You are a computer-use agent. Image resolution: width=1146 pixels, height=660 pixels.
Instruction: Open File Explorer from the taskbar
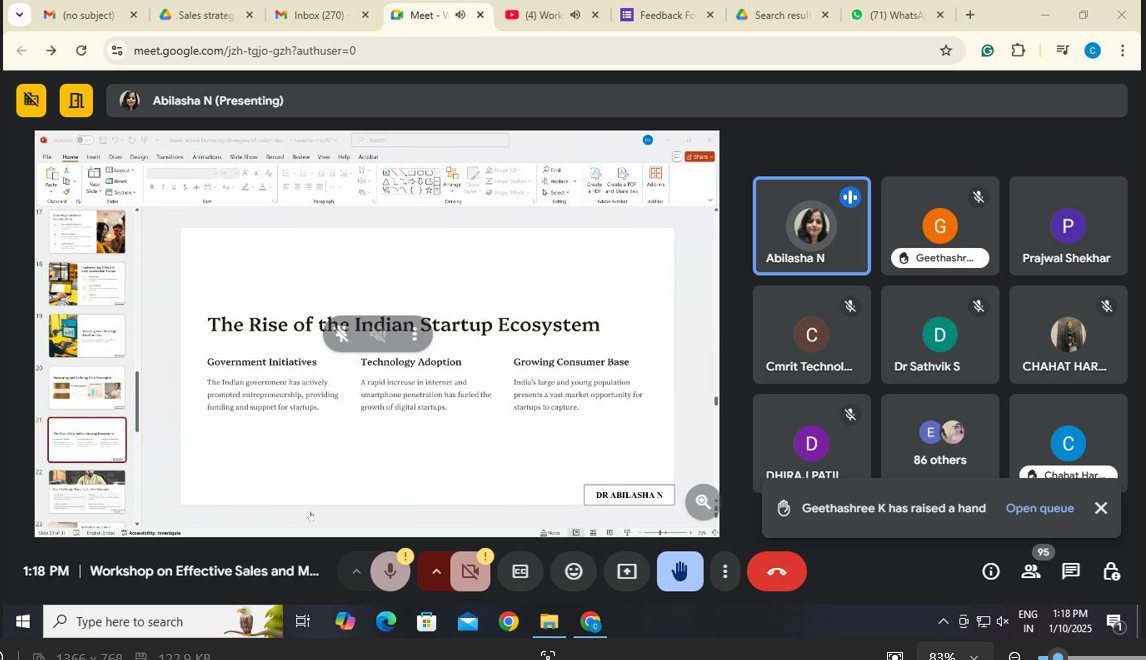[x=549, y=622]
